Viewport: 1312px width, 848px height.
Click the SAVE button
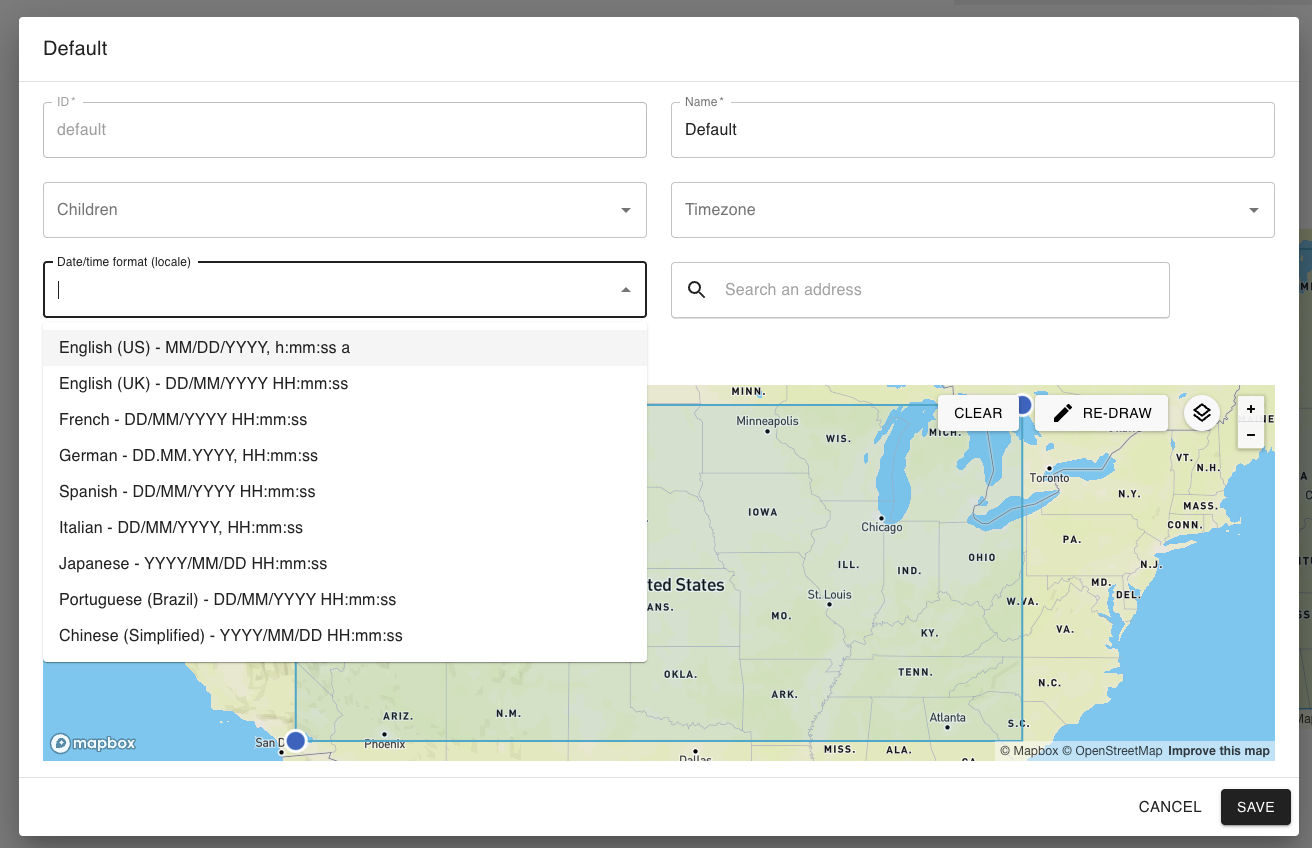[x=1255, y=807]
